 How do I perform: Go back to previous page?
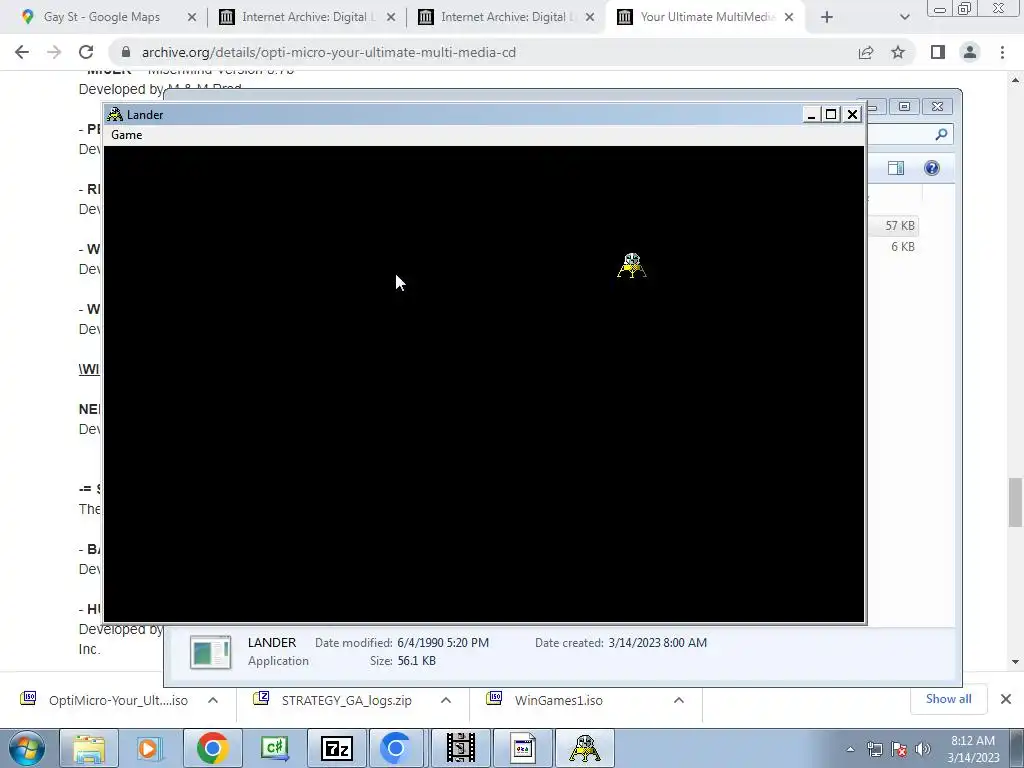22,52
